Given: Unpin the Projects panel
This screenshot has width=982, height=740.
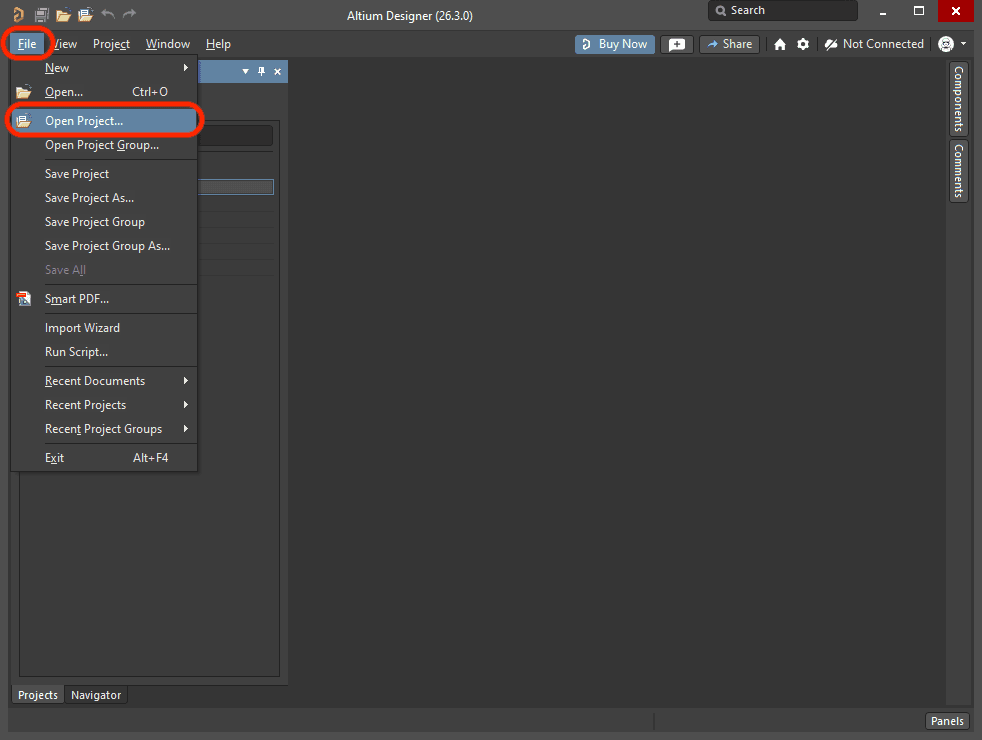Looking at the screenshot, I should (x=262, y=71).
